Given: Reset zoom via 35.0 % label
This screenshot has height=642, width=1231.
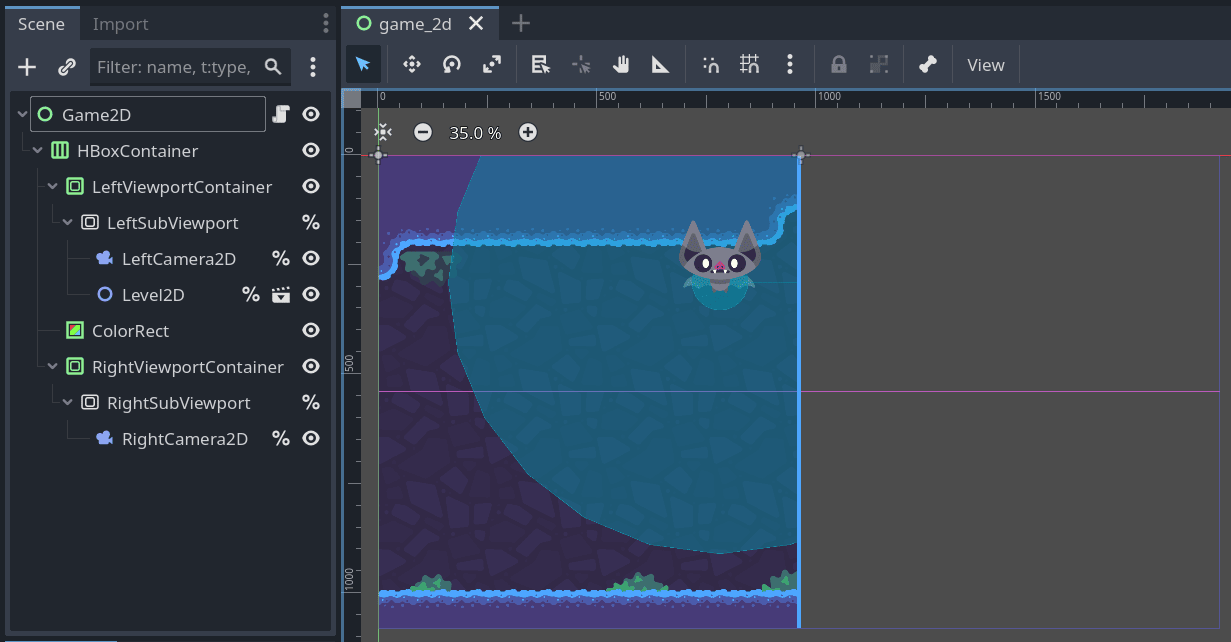Looking at the screenshot, I should point(475,132).
